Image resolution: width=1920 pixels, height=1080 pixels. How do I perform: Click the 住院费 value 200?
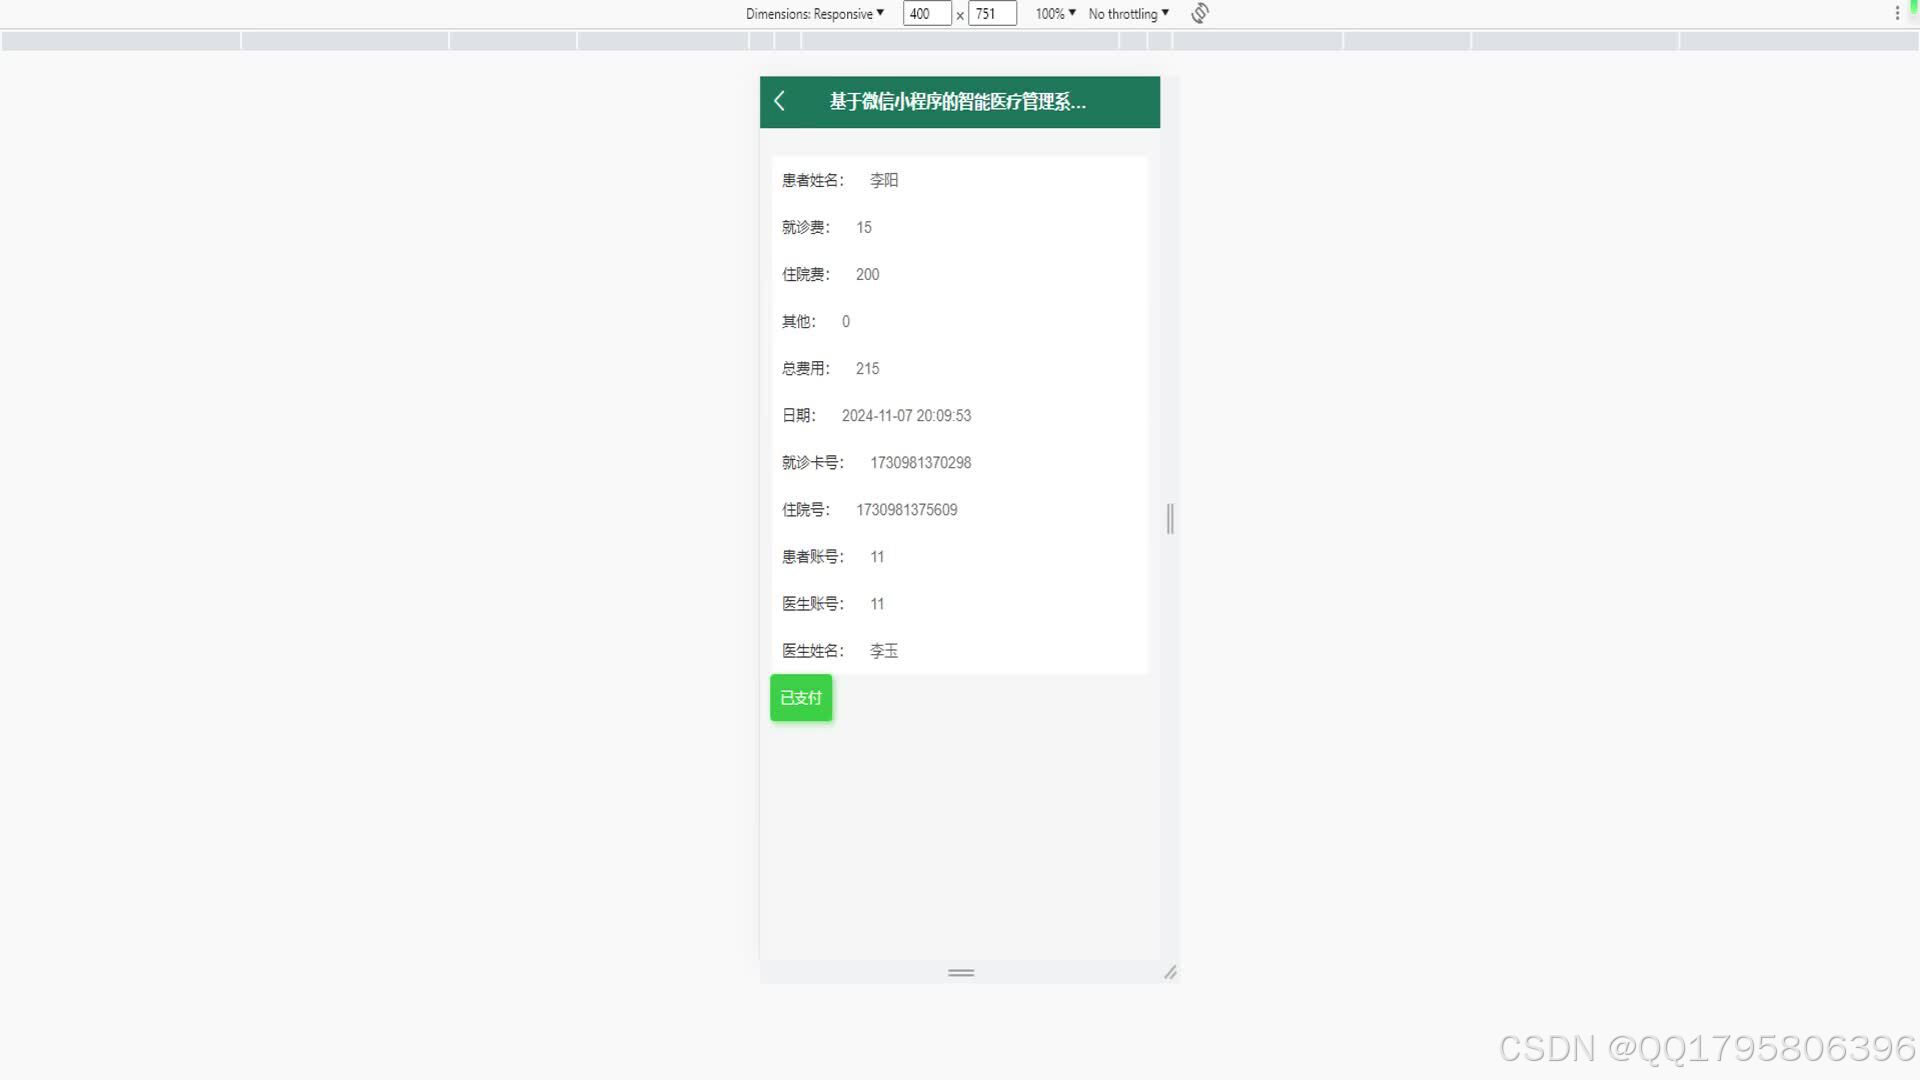pyautogui.click(x=866, y=274)
